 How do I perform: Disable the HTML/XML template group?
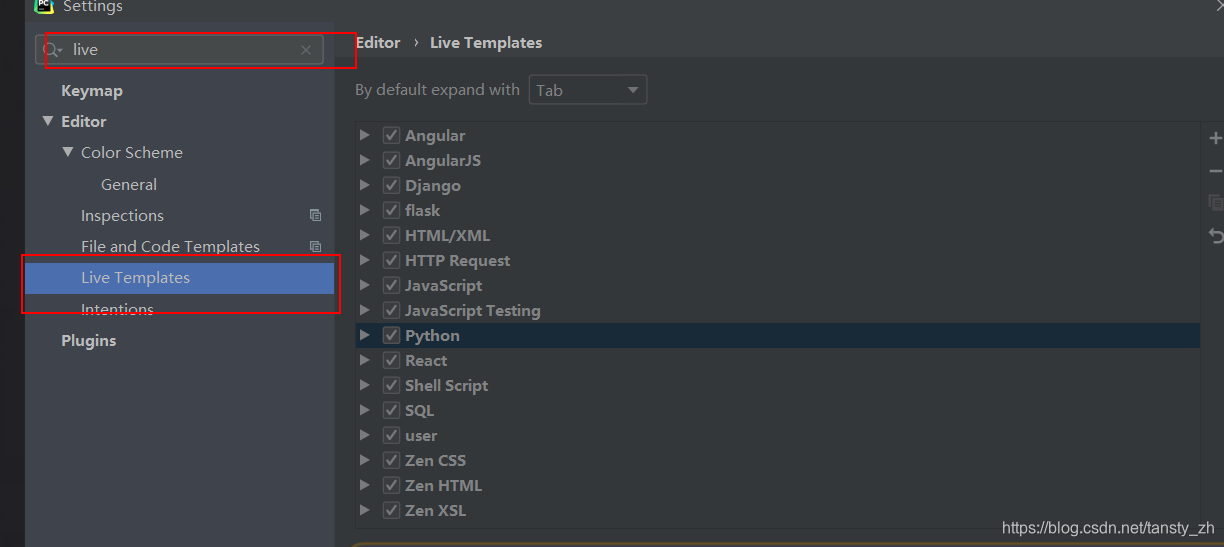[x=391, y=235]
